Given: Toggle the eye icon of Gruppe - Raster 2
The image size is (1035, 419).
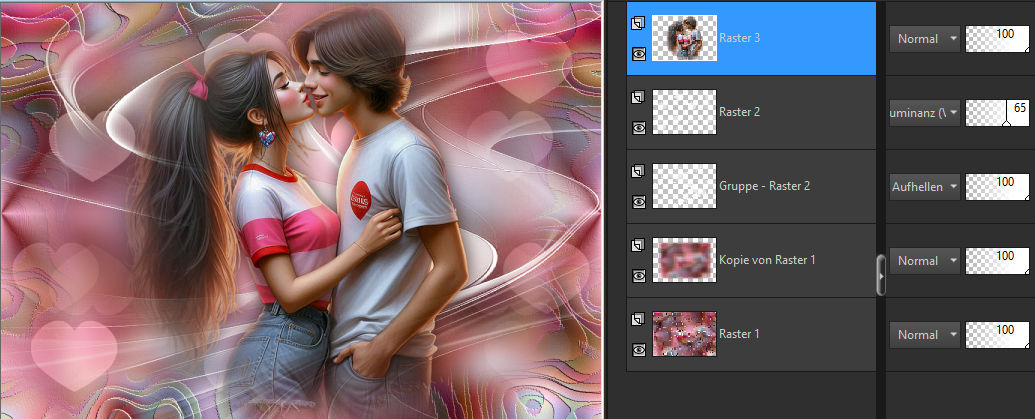Looking at the screenshot, I should coord(638,202).
